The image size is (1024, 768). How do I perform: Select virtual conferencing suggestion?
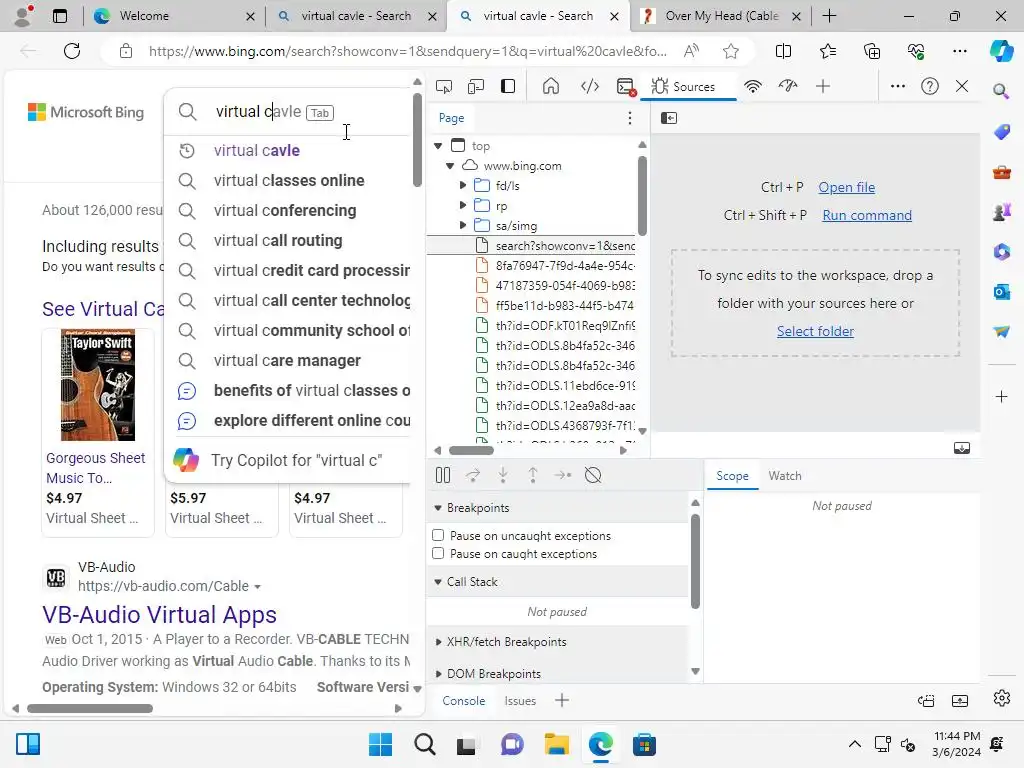(285, 210)
